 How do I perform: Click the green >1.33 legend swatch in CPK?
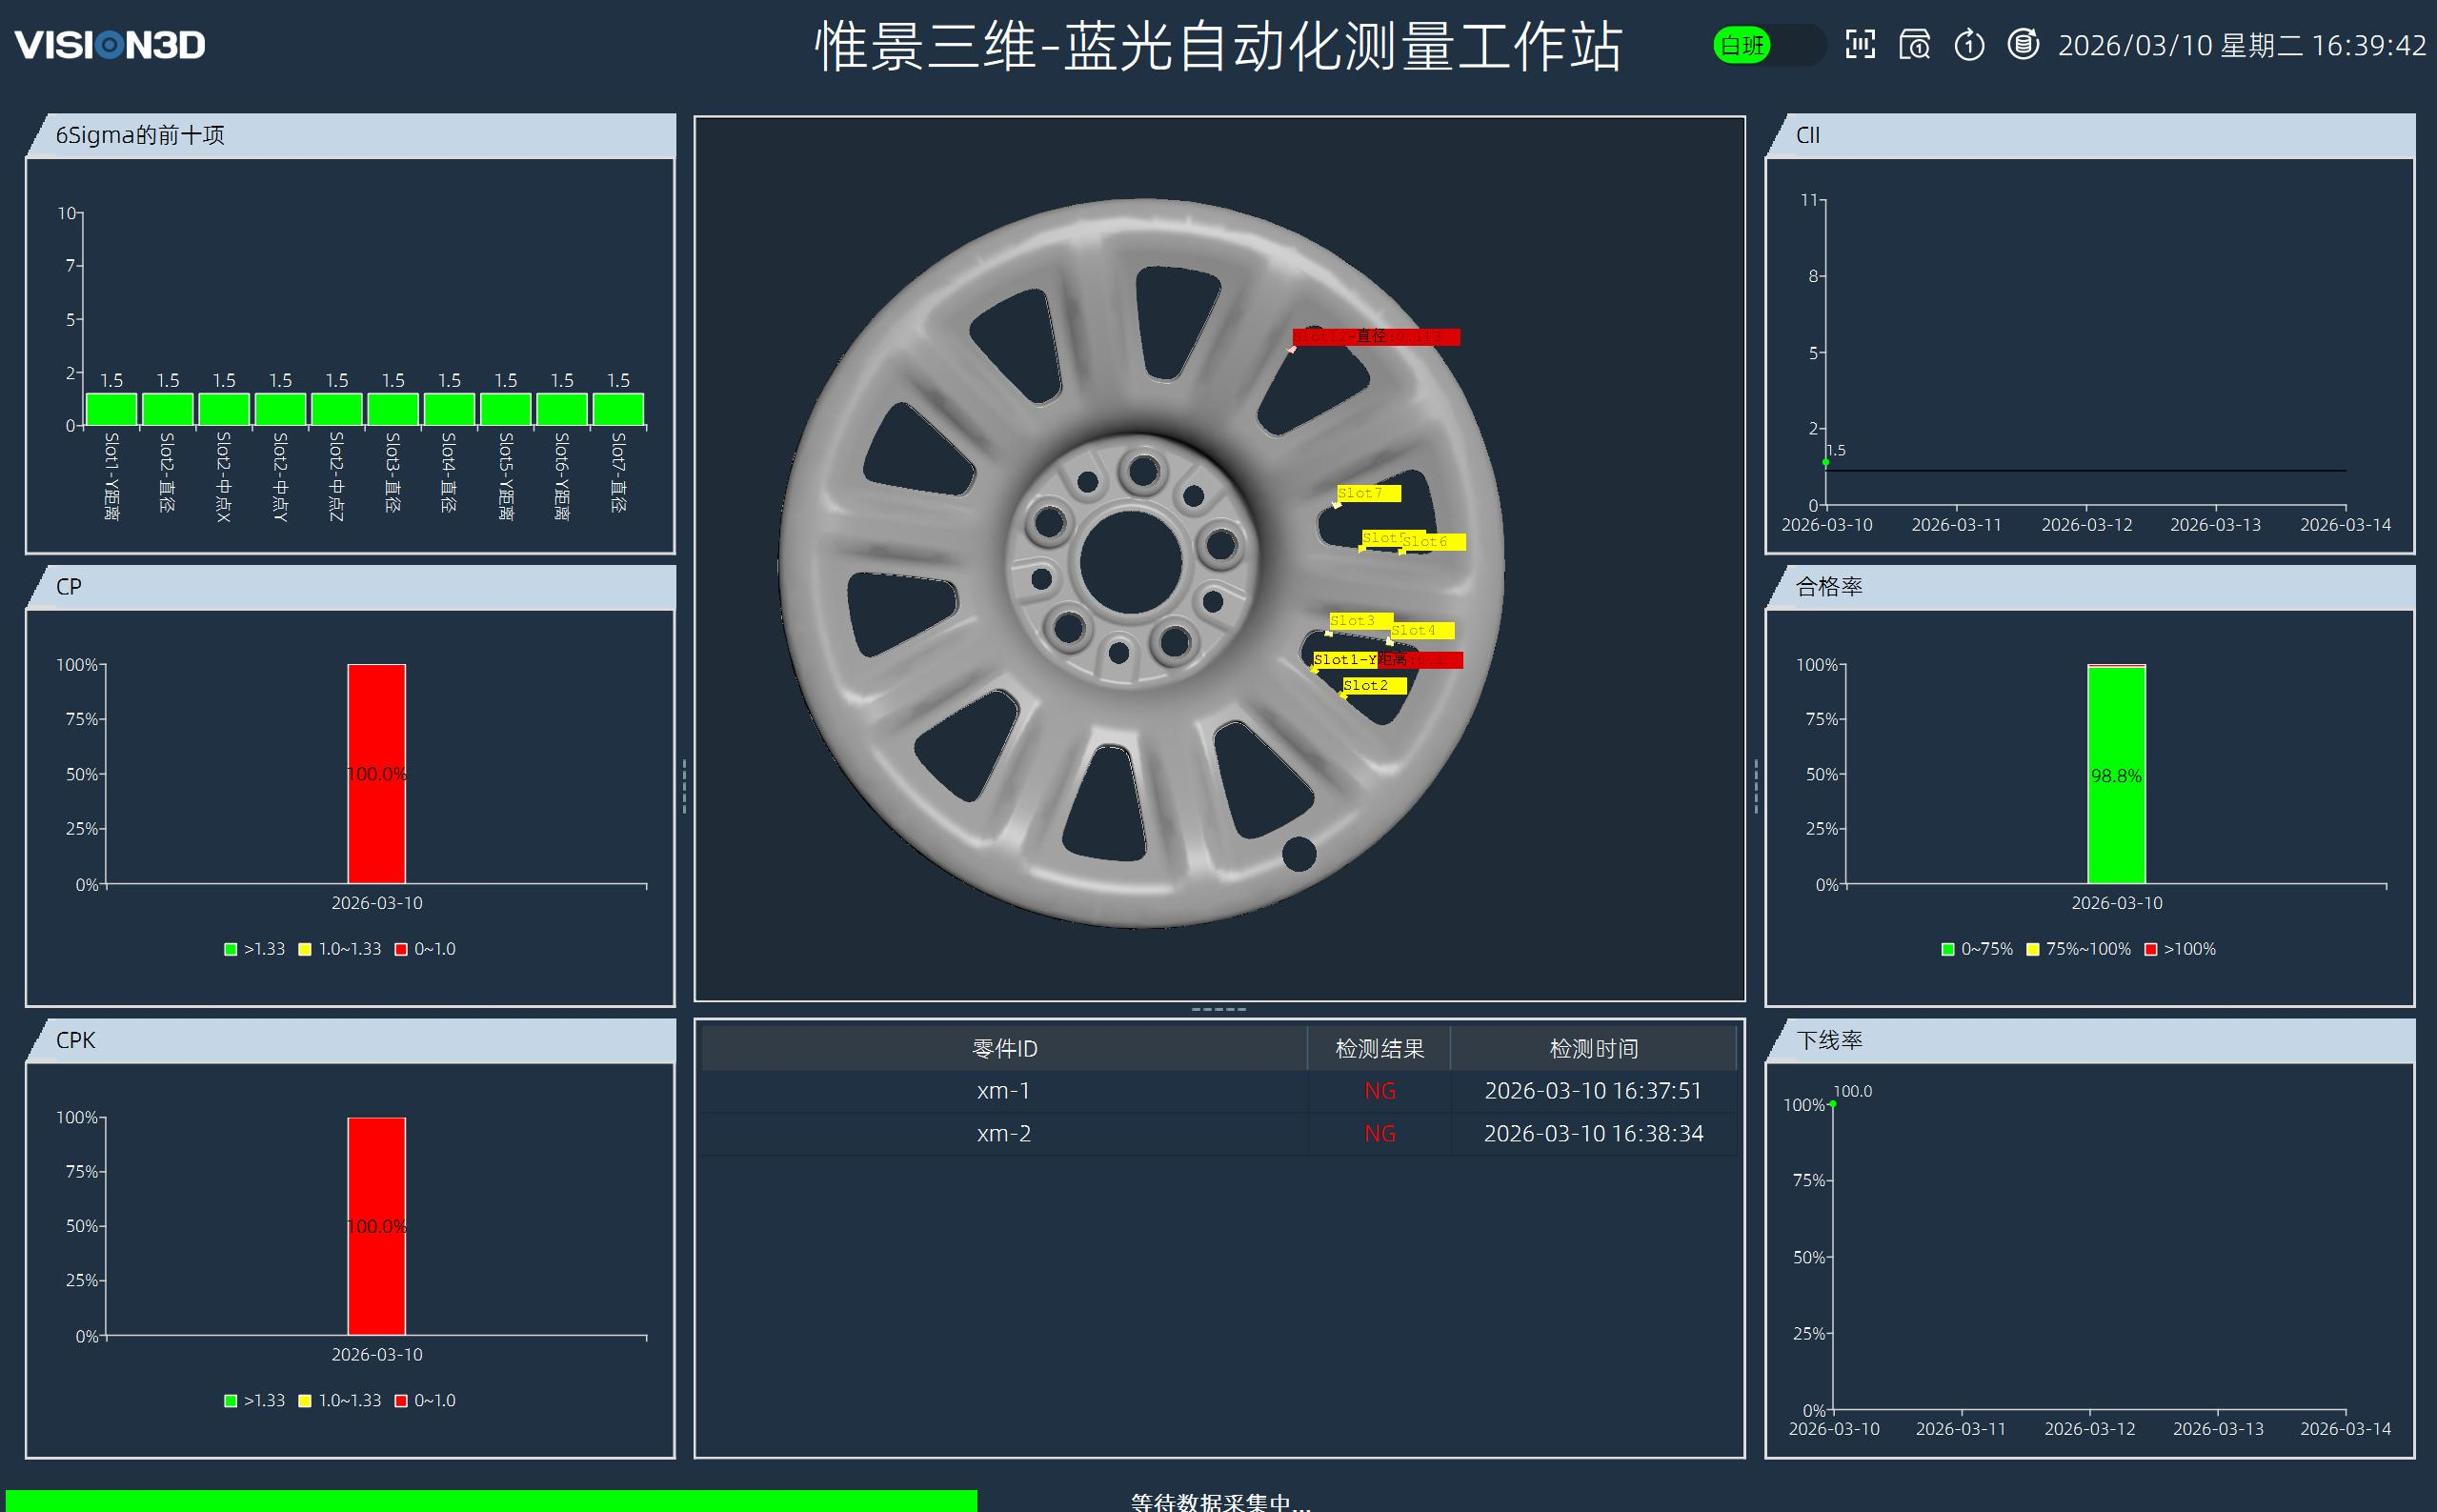click(231, 1401)
